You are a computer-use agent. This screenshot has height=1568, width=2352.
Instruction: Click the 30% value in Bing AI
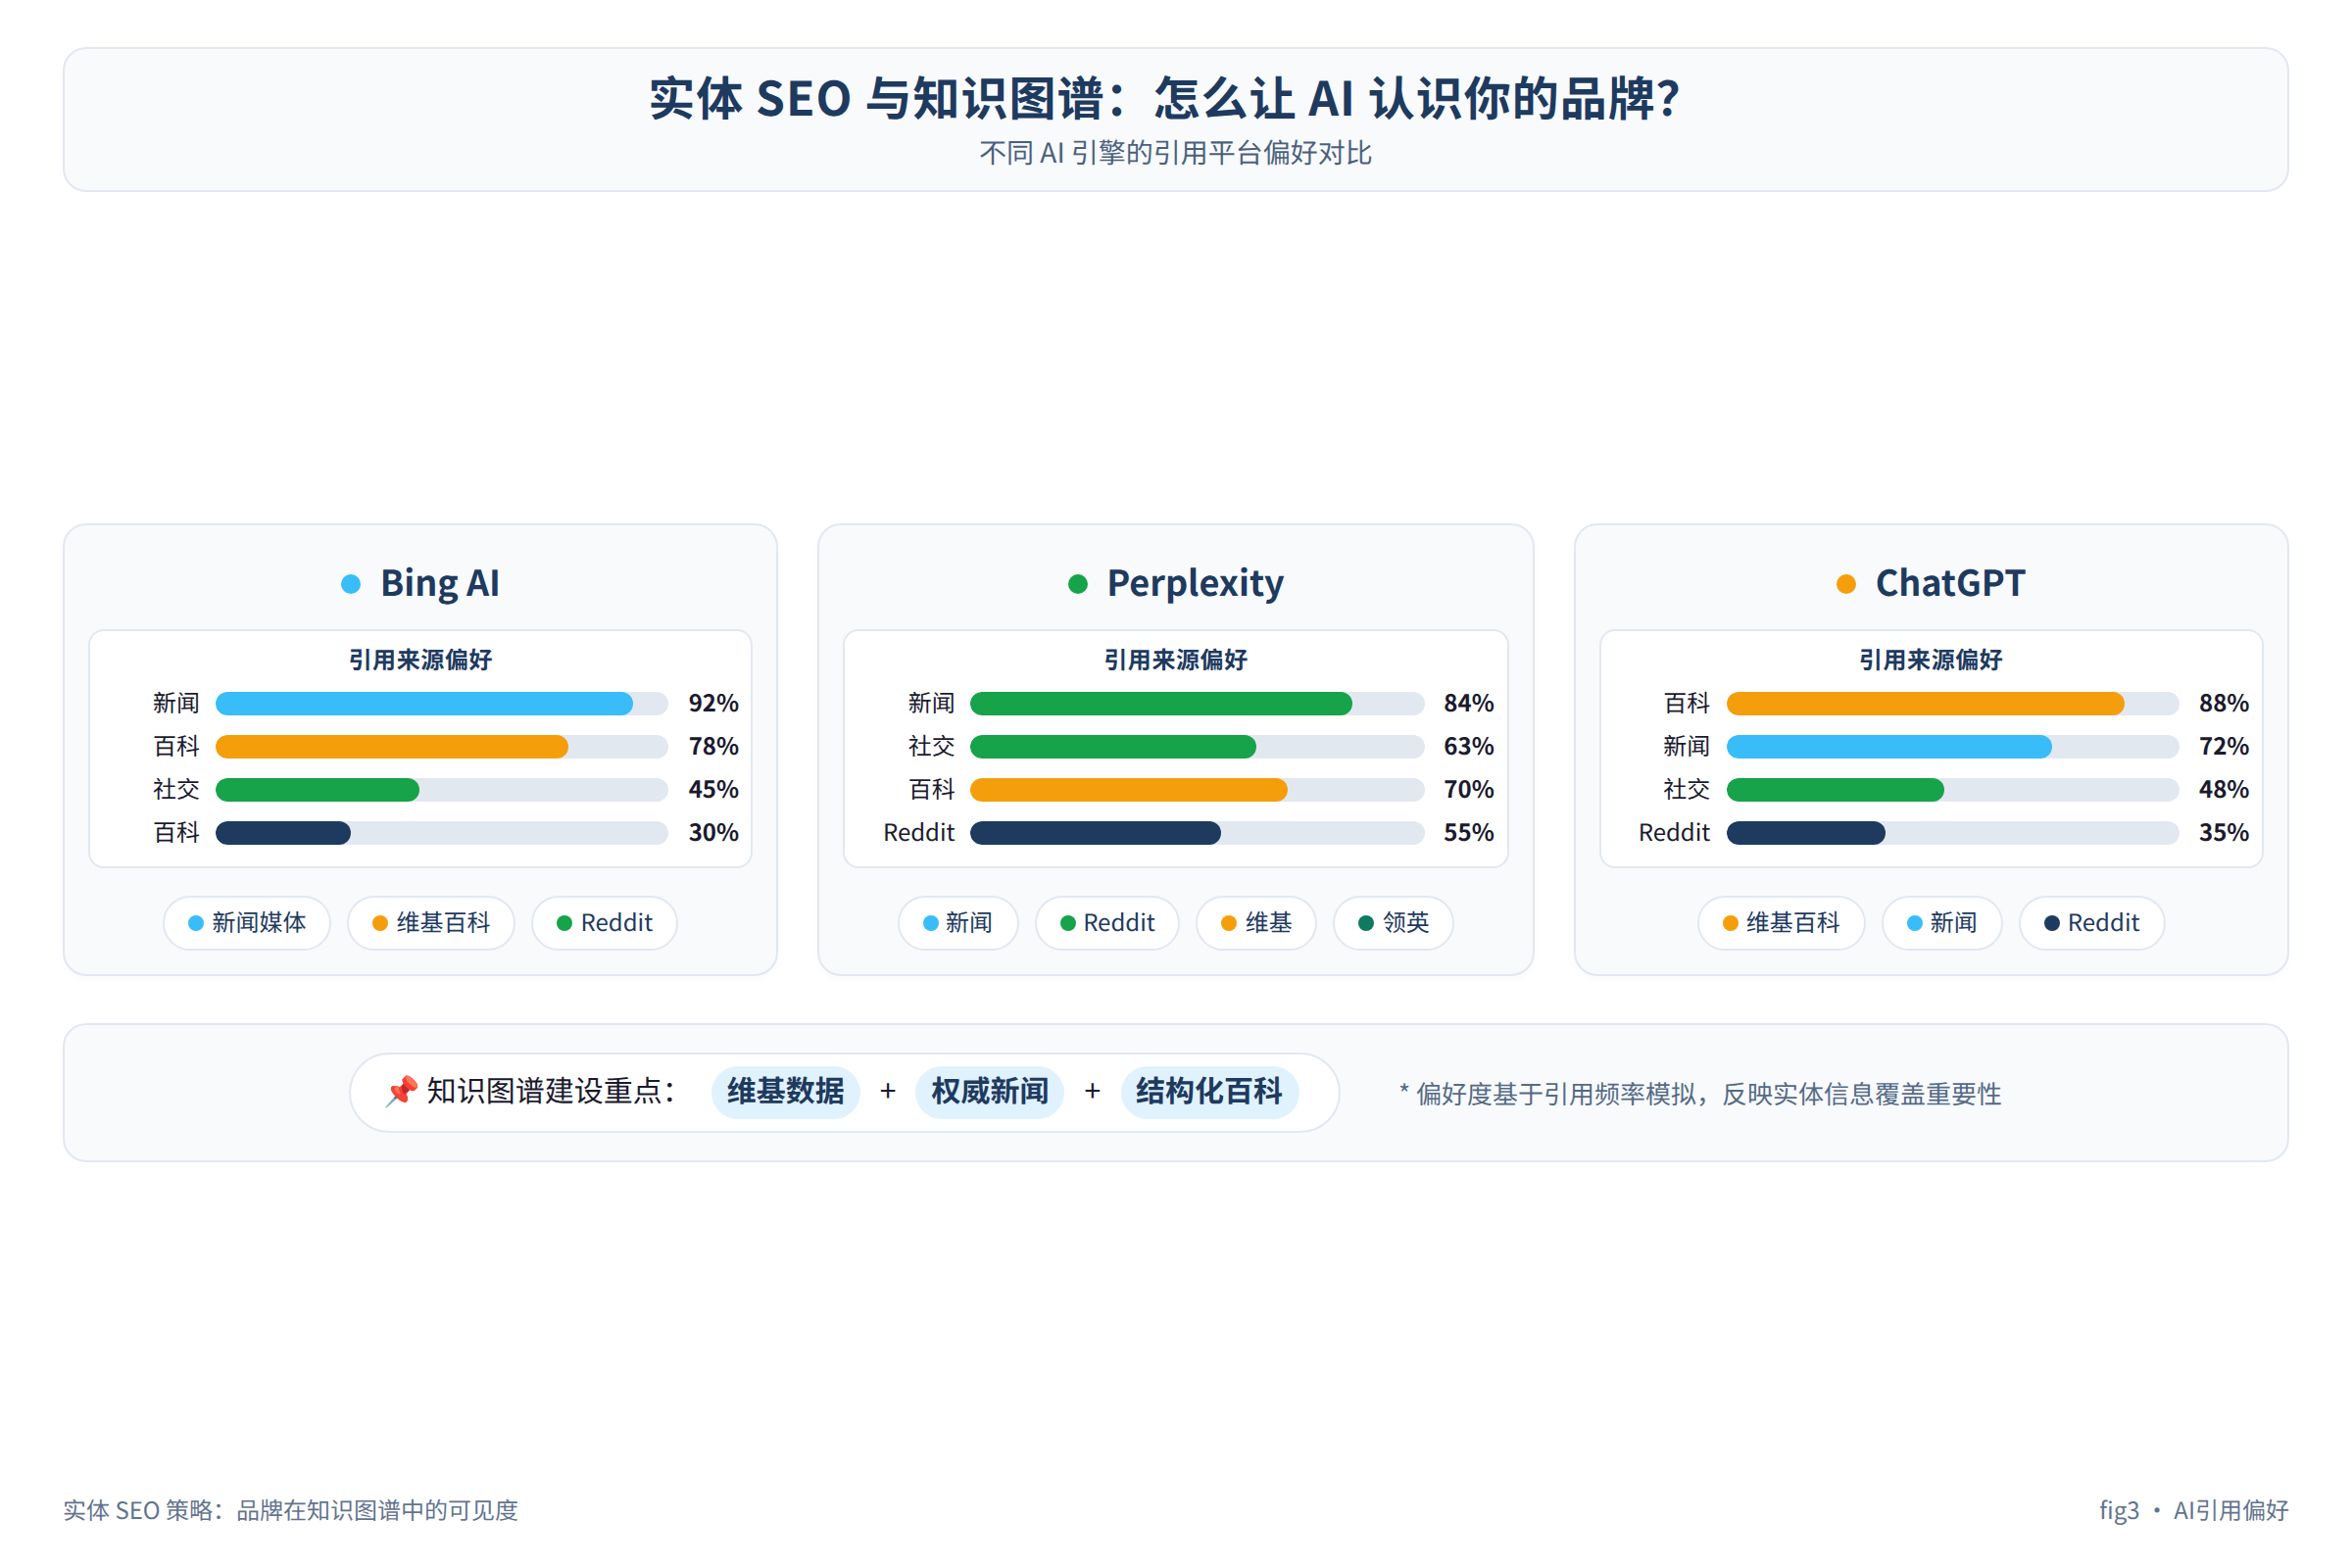tap(714, 833)
